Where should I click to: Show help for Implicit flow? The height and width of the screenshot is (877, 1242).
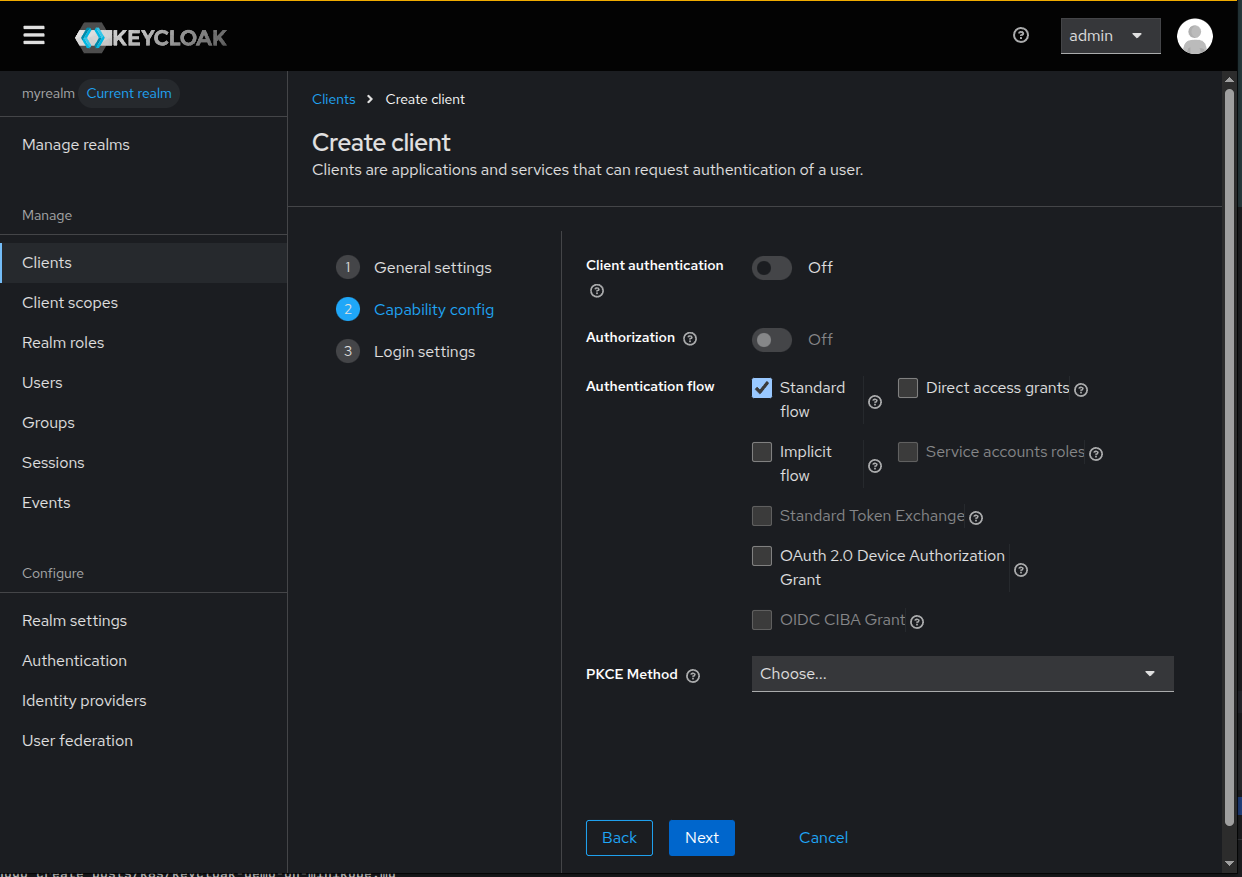(x=875, y=466)
